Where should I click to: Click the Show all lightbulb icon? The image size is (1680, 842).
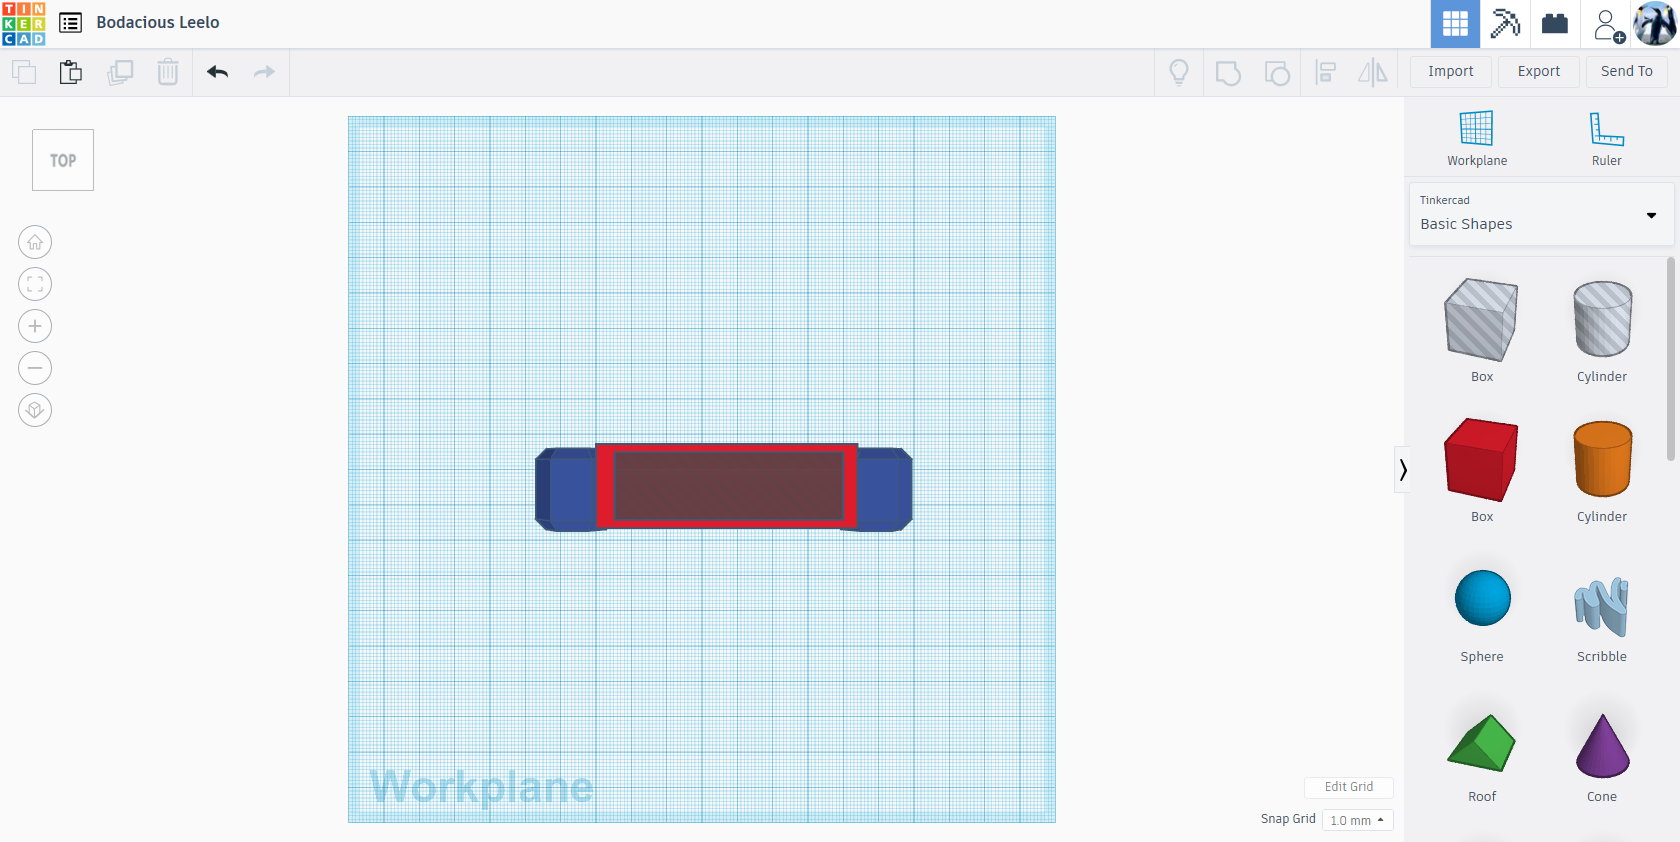1179,72
